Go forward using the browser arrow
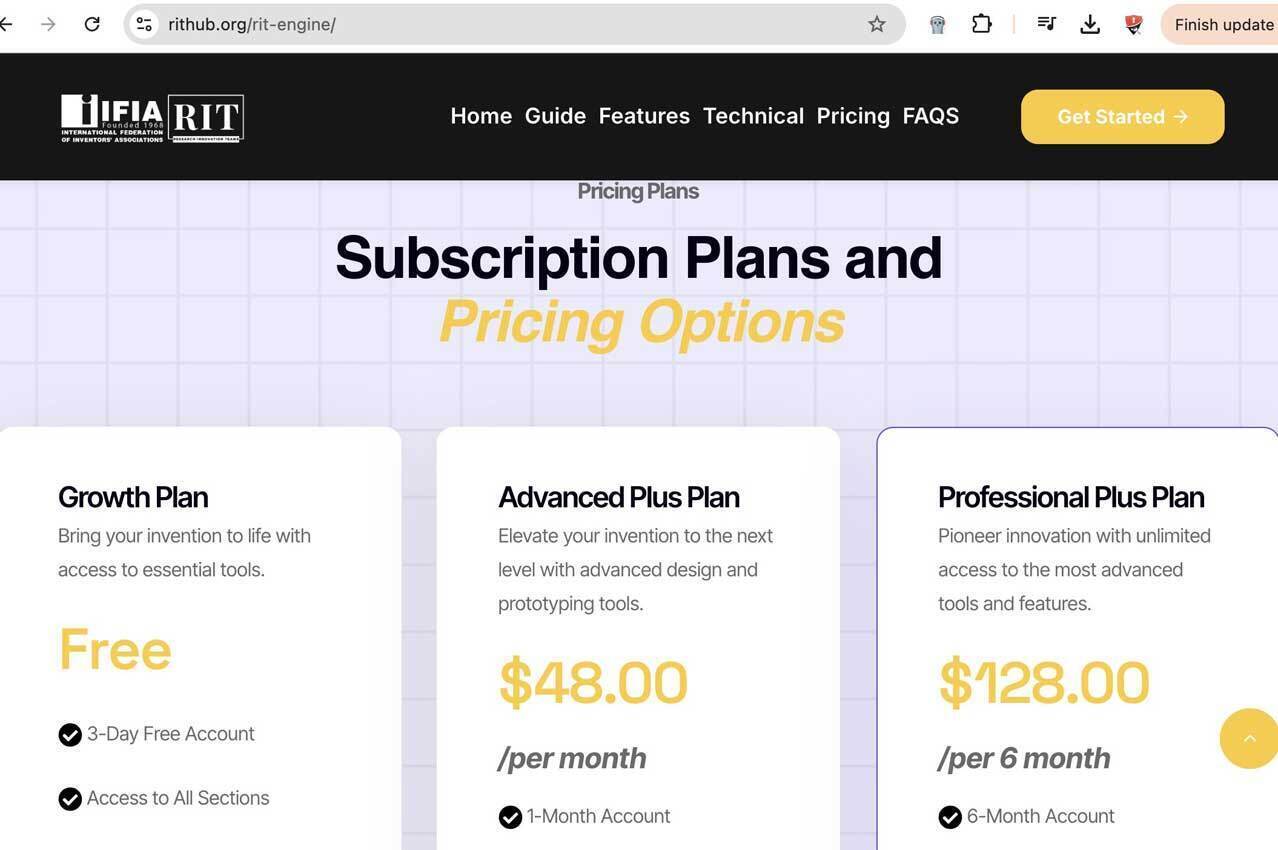Viewport: 1278px width, 850px height. pyautogui.click(x=48, y=24)
